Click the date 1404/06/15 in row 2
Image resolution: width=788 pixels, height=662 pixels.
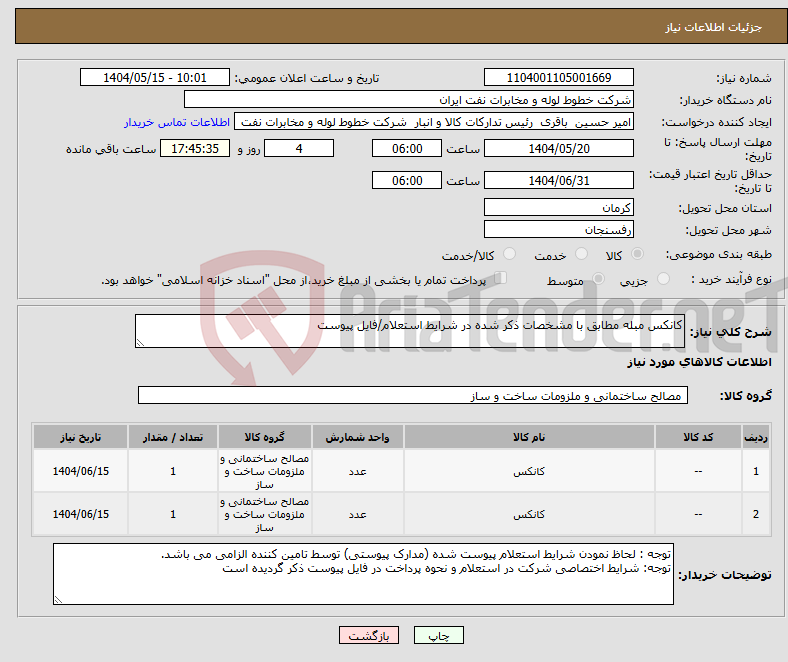pyautogui.click(x=80, y=514)
